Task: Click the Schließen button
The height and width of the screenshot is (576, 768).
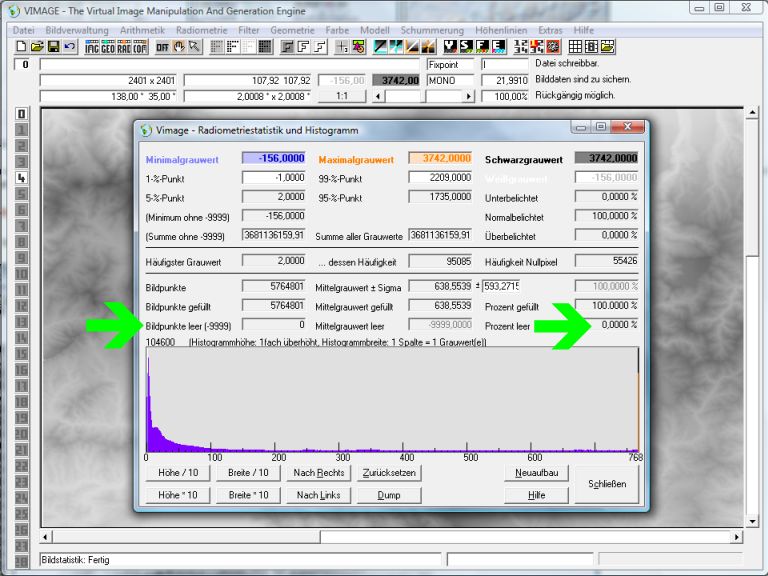Action: pyautogui.click(x=606, y=484)
